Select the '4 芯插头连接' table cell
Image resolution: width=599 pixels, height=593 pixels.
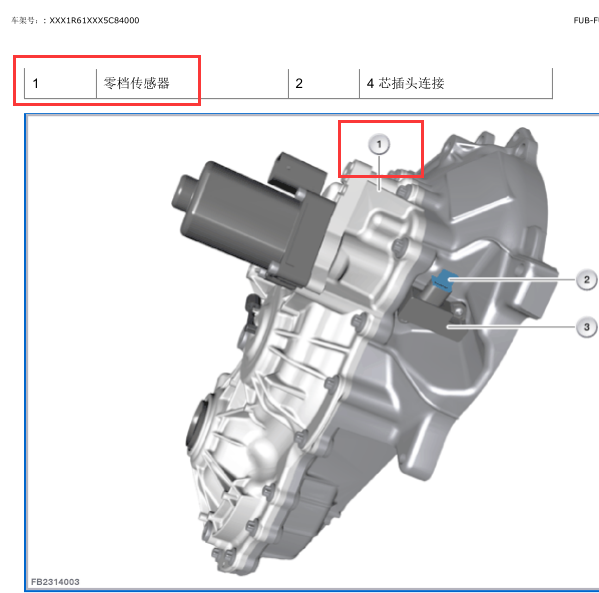coord(456,83)
